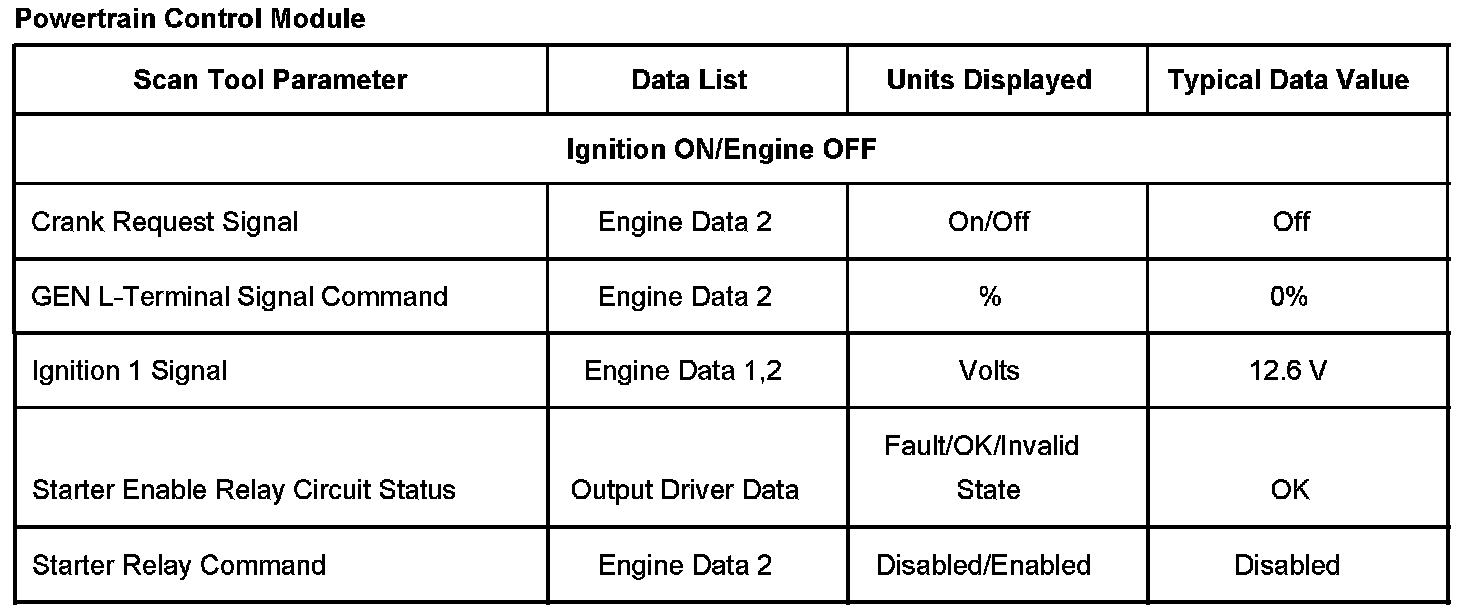Click the Data List column header
1472x612 pixels.
click(x=689, y=80)
